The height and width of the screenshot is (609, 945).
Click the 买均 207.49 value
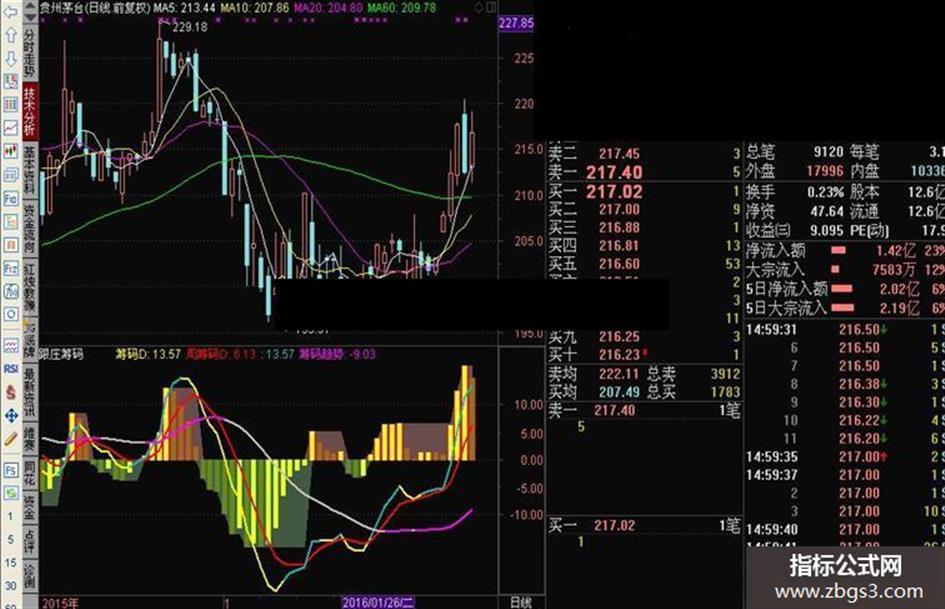point(619,392)
